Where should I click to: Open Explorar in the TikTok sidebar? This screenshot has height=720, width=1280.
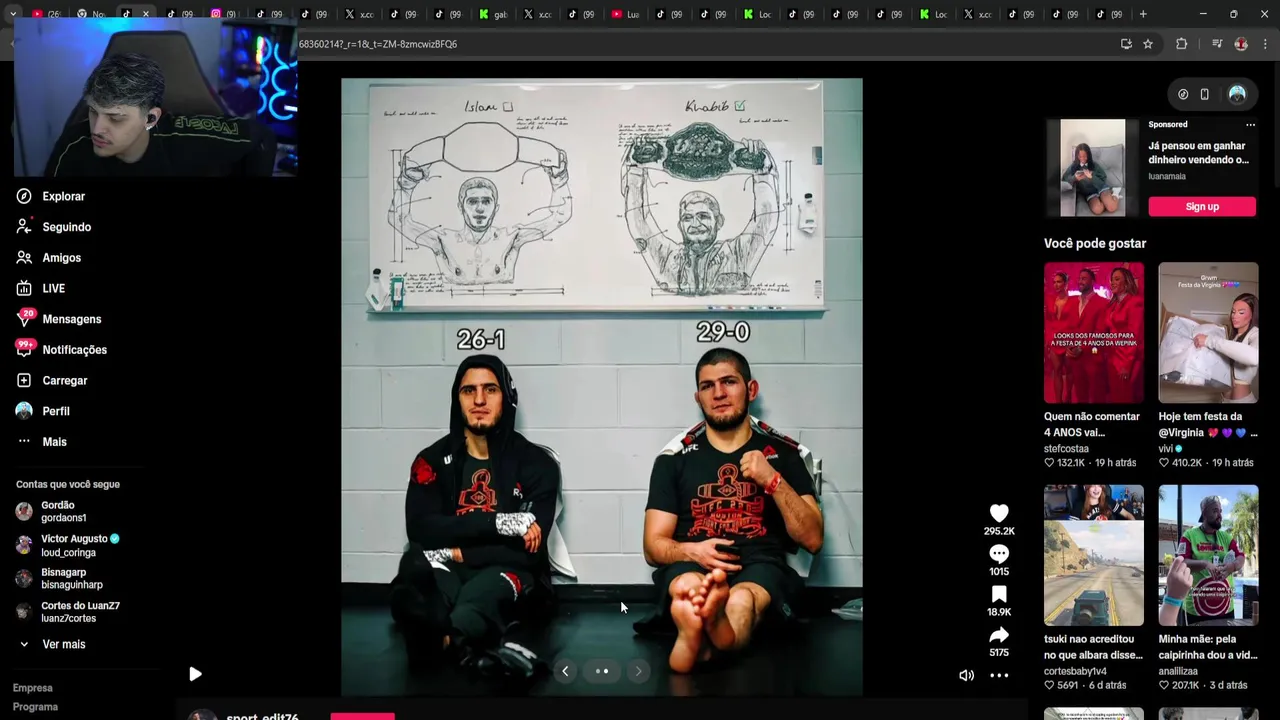coord(52,196)
